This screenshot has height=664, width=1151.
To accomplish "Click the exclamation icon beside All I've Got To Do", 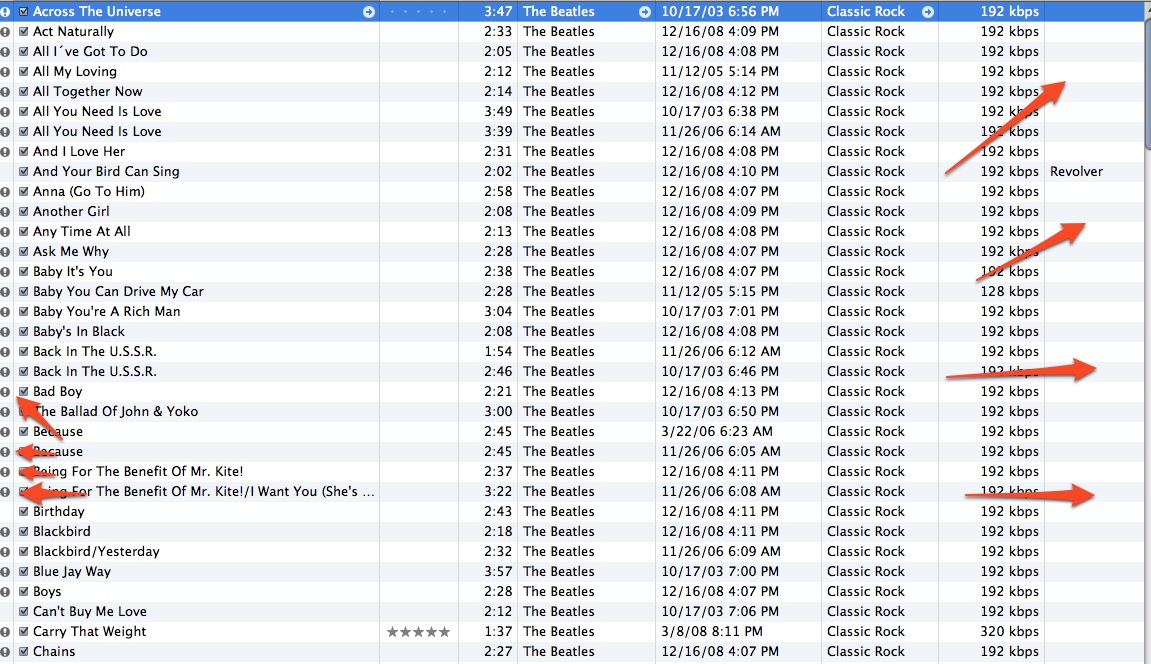I will [x=5, y=51].
